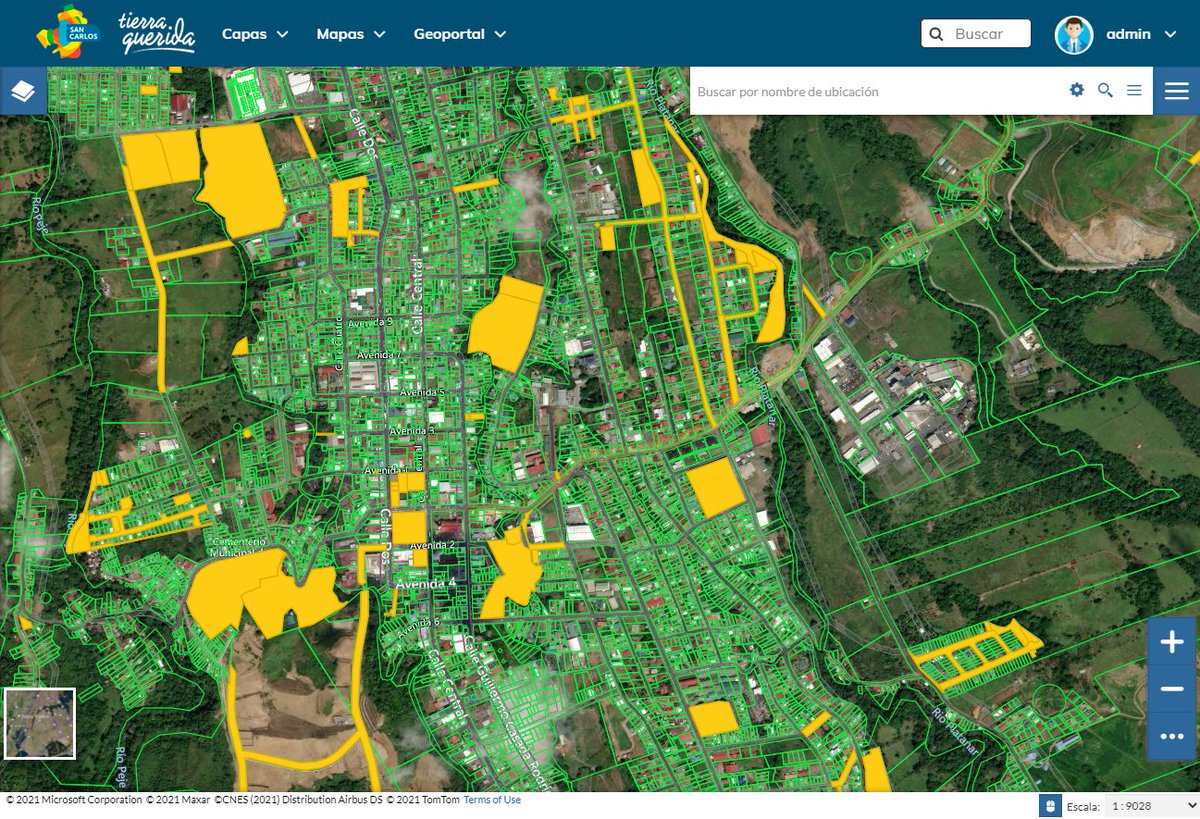Click the Avenida 4 map label
The image size is (1200, 819).
tap(426, 583)
